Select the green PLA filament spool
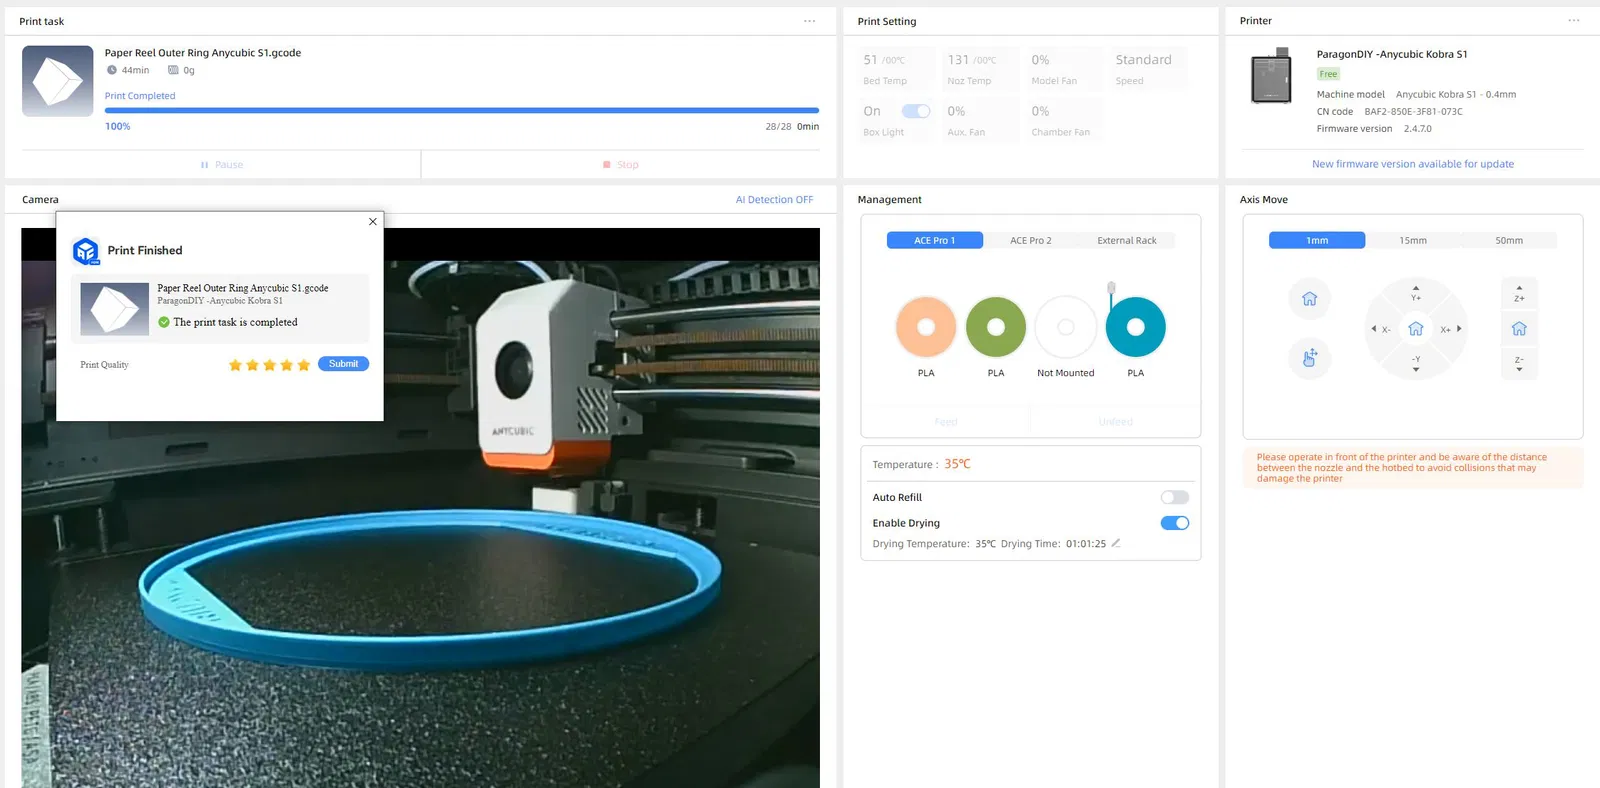This screenshot has height=788, width=1600. 996,327
